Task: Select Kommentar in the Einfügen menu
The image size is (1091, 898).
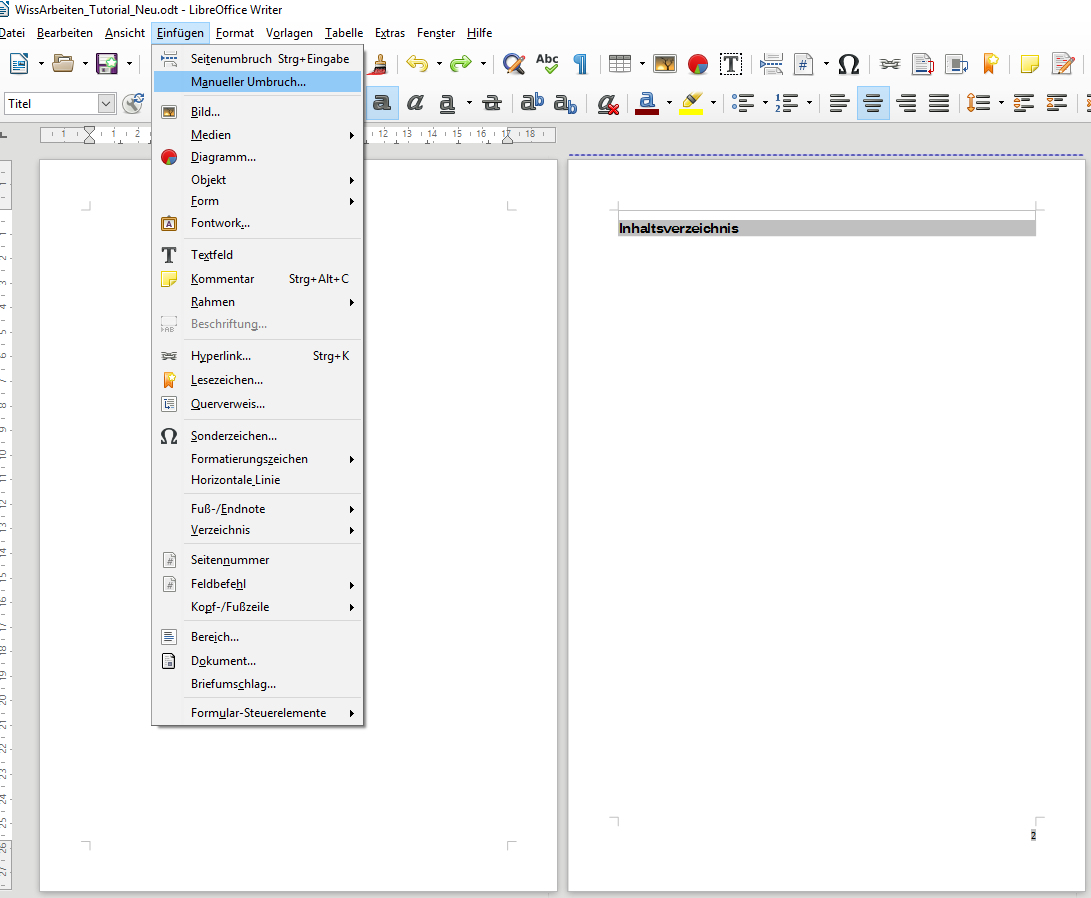Action: 257,279
